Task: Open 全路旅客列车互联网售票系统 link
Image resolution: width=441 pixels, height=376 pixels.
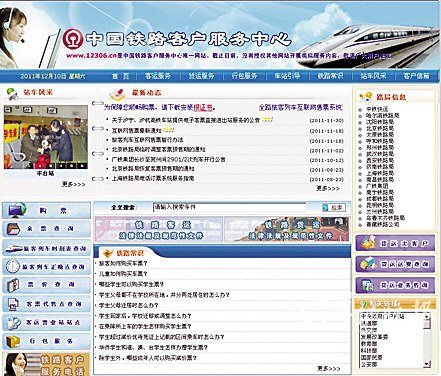Action: click(300, 108)
